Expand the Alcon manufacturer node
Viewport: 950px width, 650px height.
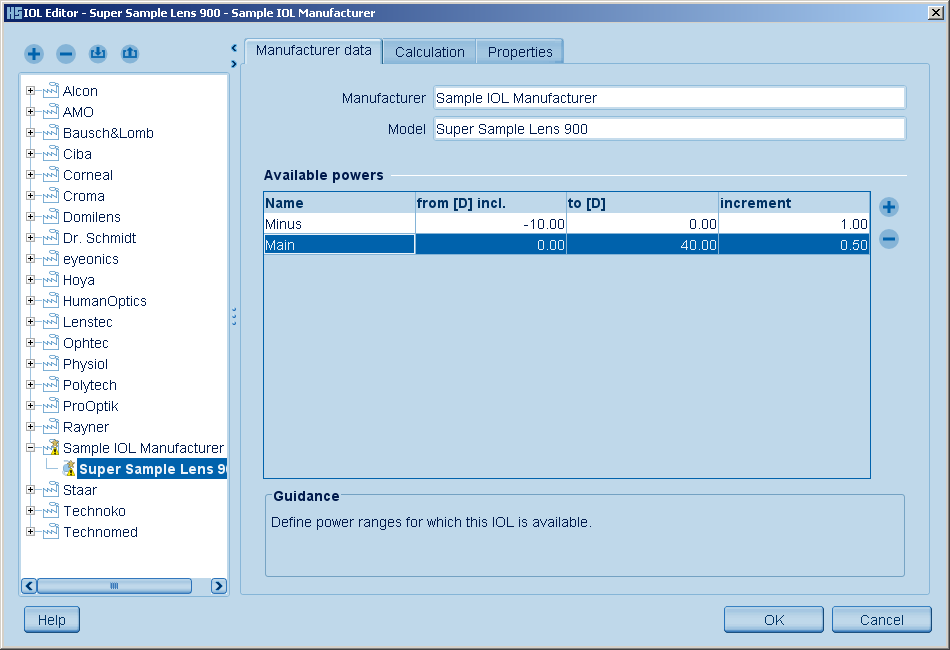click(x=30, y=91)
